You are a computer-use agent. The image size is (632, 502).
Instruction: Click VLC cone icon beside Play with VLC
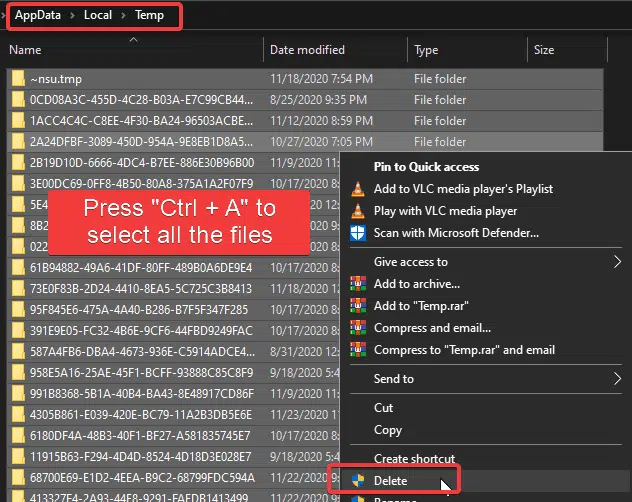(x=358, y=211)
